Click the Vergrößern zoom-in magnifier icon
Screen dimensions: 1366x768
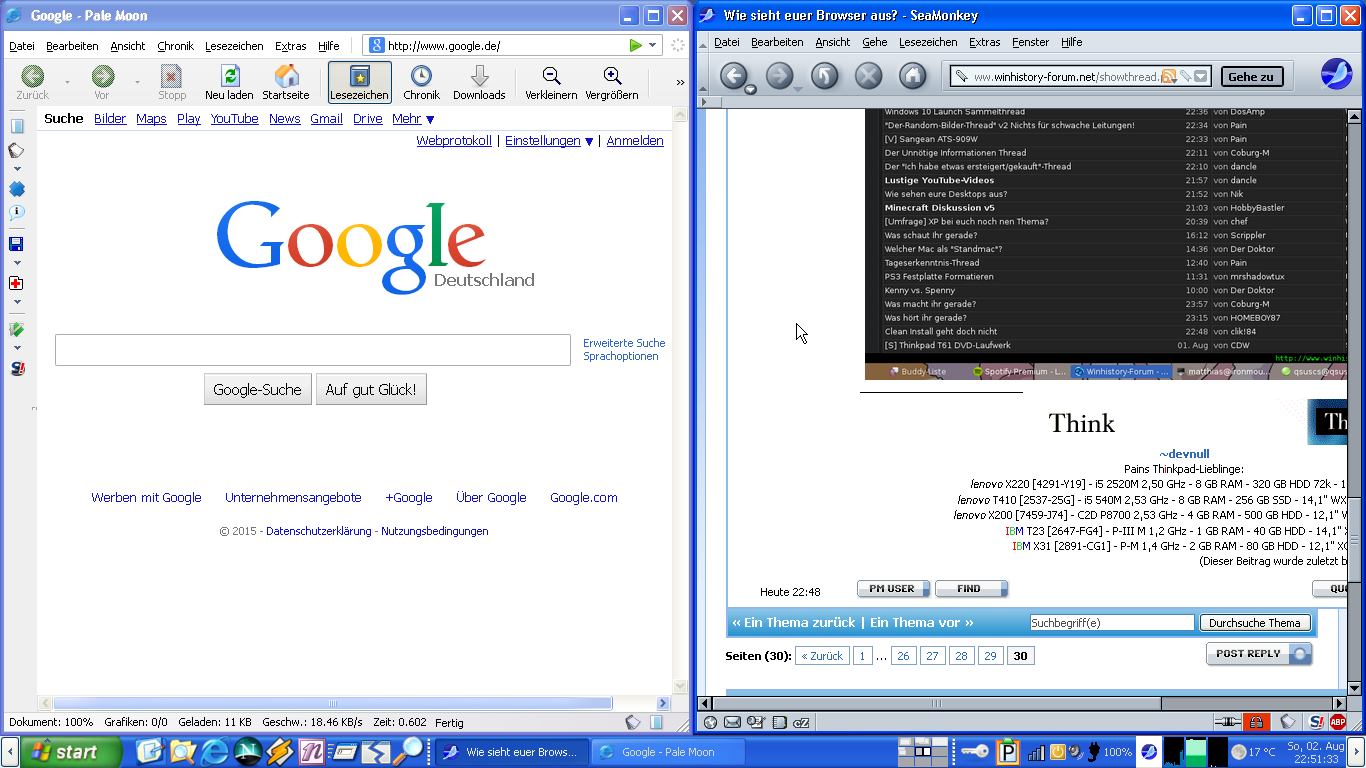[x=612, y=77]
